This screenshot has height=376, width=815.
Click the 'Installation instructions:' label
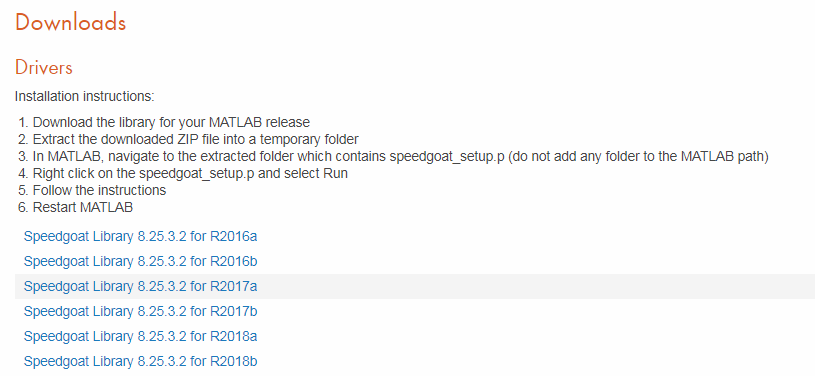pos(85,97)
